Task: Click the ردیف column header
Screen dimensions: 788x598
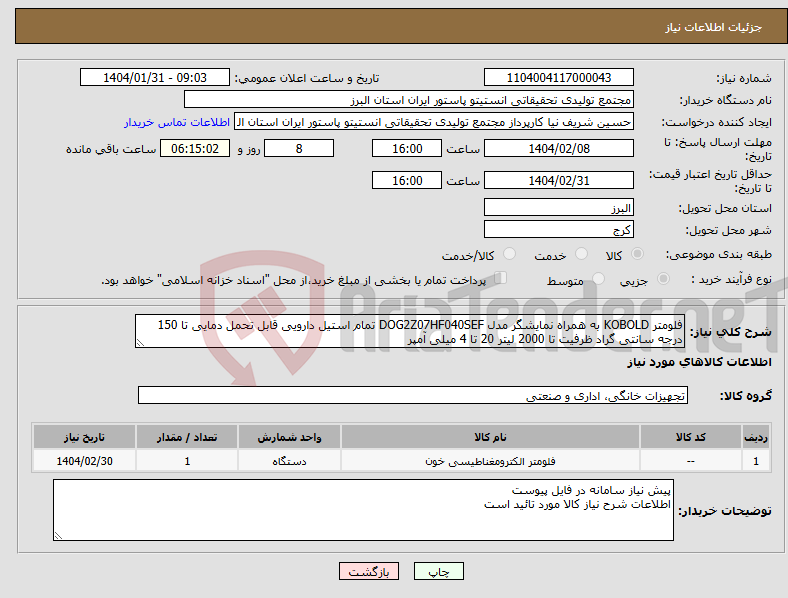Action: pos(756,437)
